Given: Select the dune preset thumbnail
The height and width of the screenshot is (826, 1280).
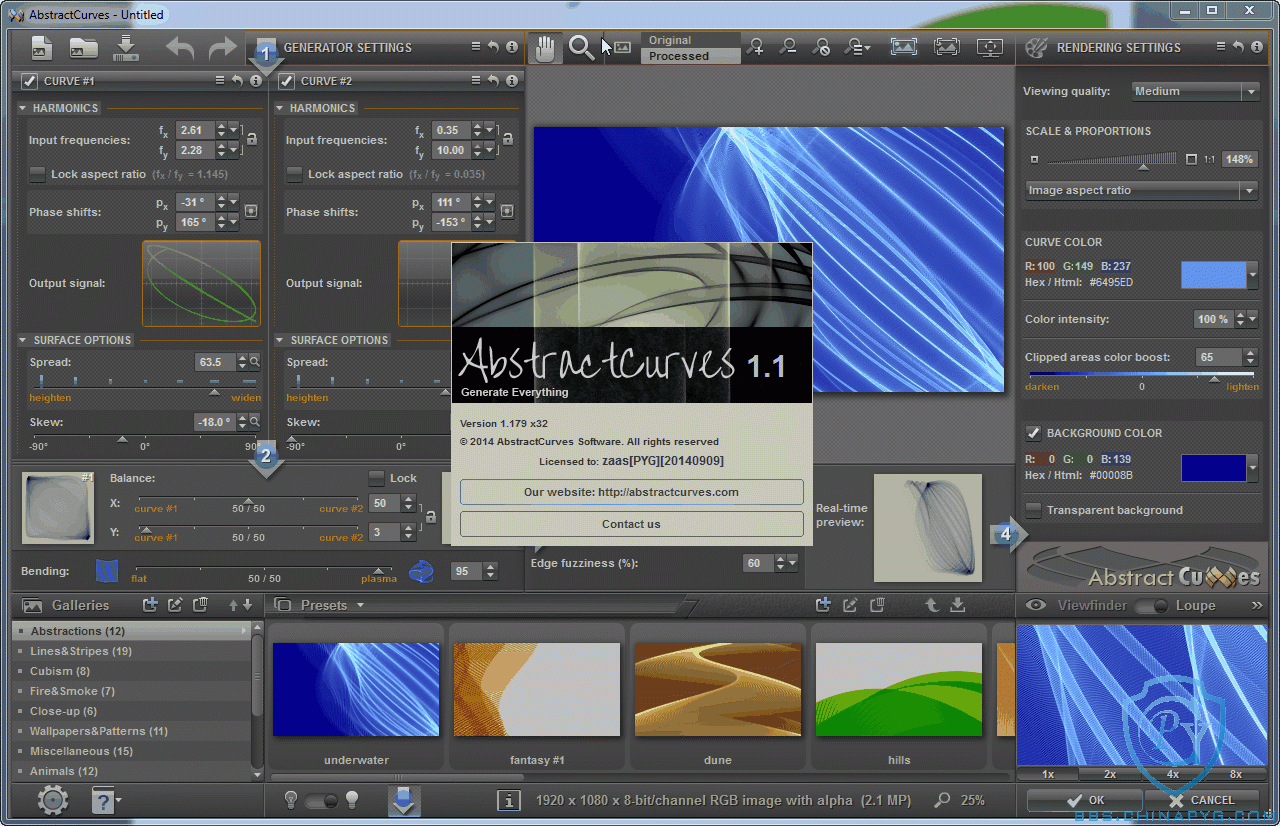Looking at the screenshot, I should point(718,689).
